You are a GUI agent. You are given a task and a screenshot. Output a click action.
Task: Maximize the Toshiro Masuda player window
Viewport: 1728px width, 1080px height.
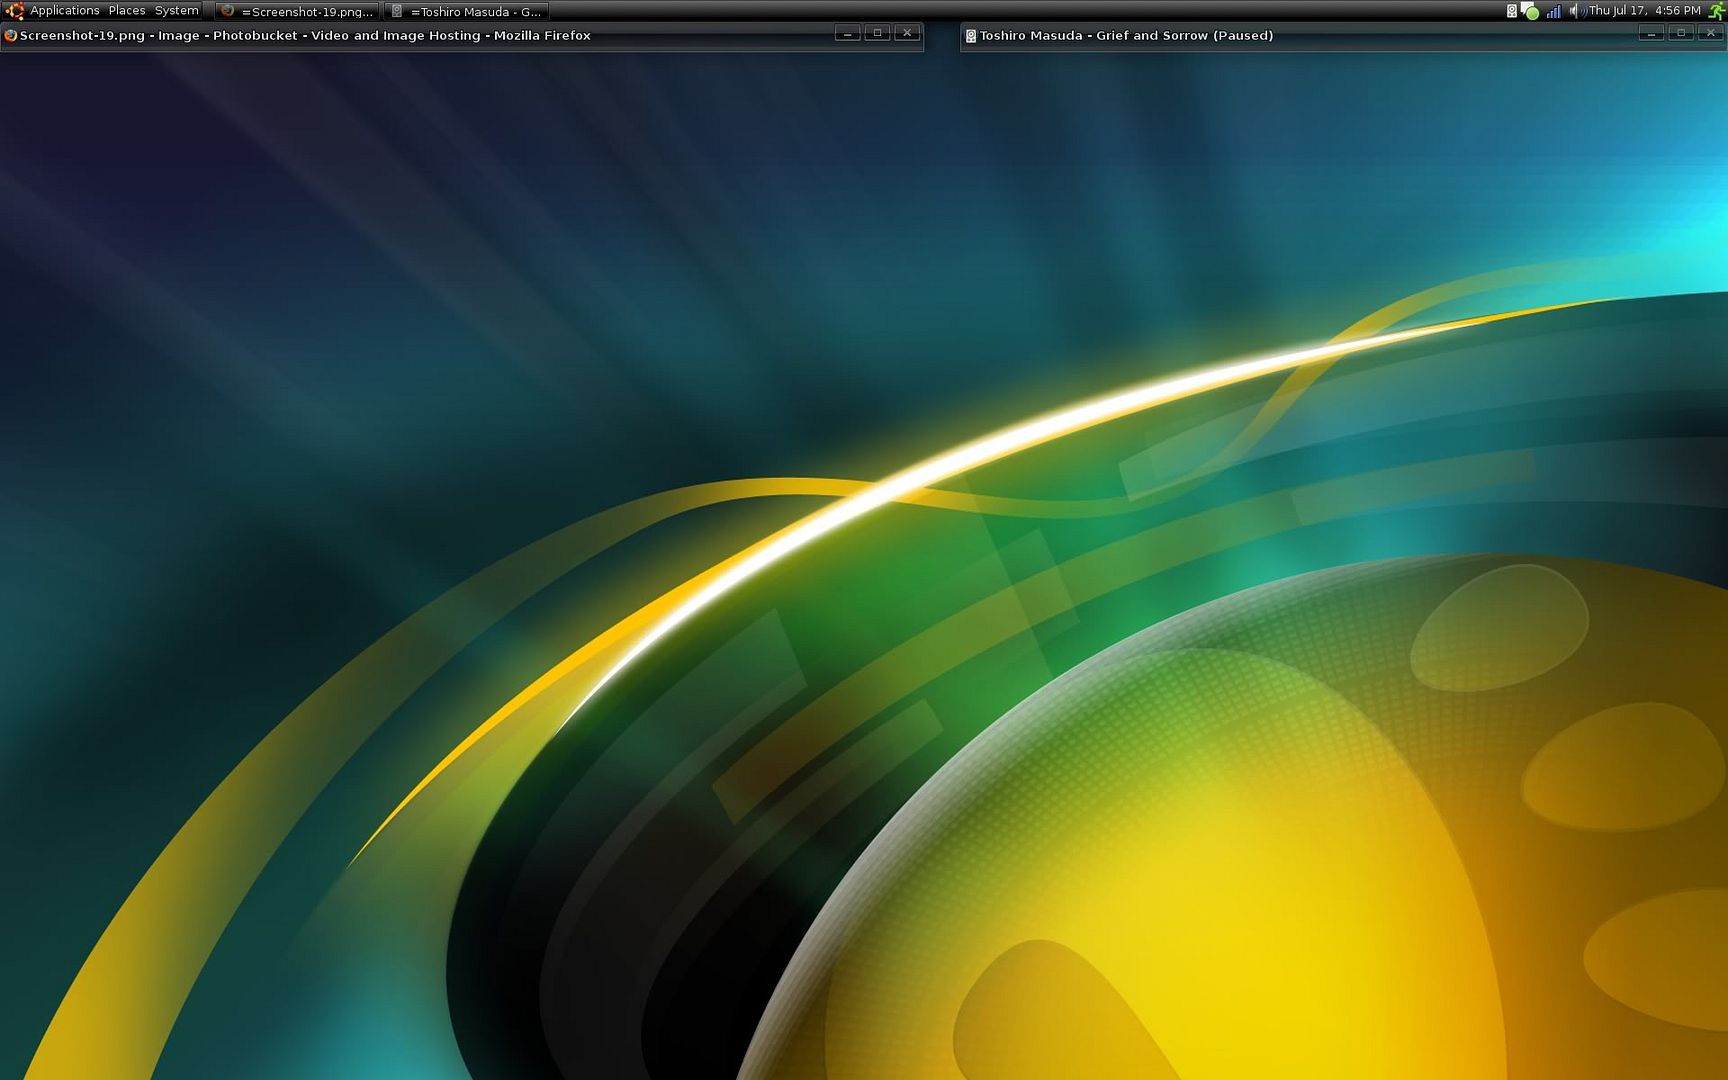coord(1681,33)
